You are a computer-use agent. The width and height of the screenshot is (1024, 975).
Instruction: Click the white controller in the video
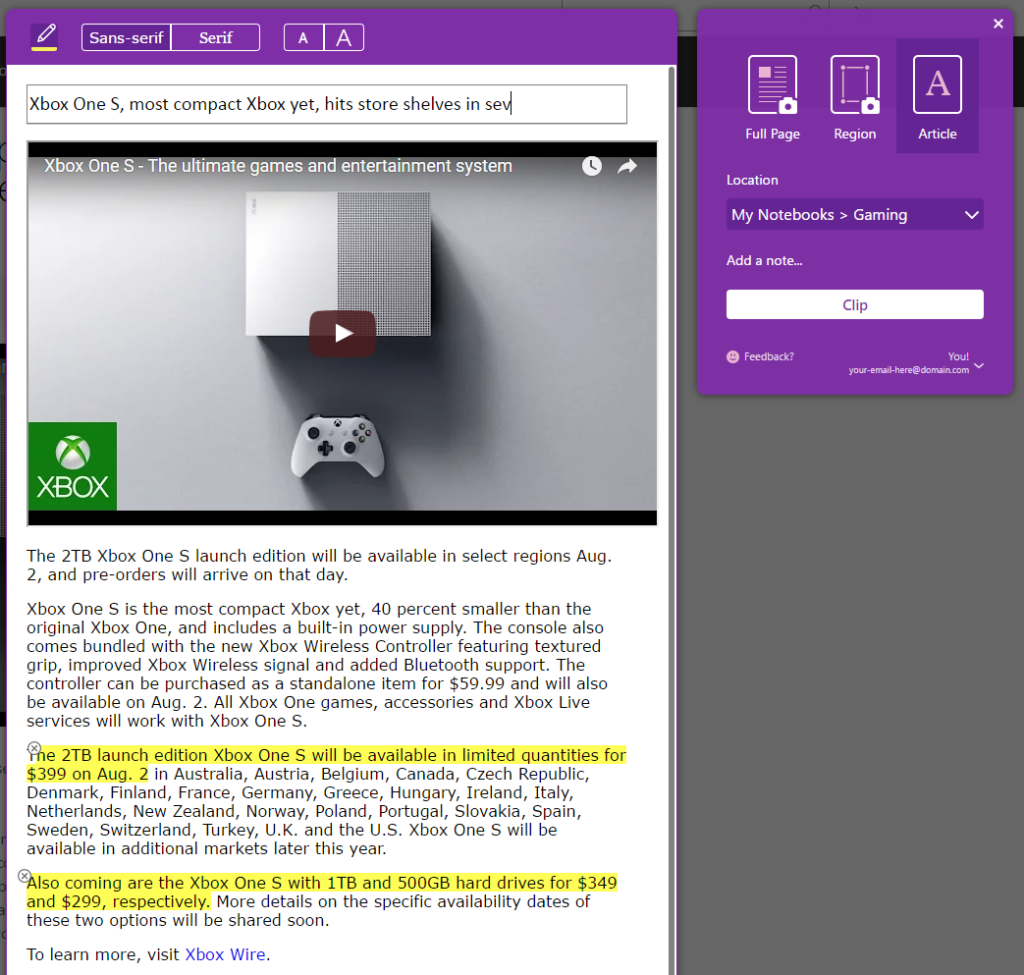pos(338,444)
